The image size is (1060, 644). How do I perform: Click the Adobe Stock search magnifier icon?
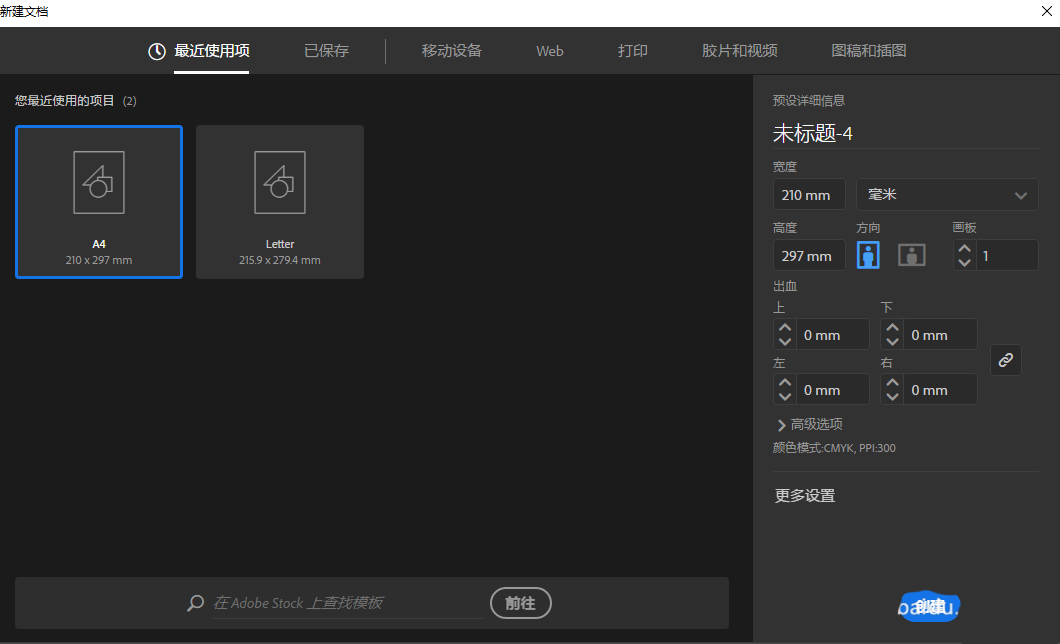(x=195, y=603)
